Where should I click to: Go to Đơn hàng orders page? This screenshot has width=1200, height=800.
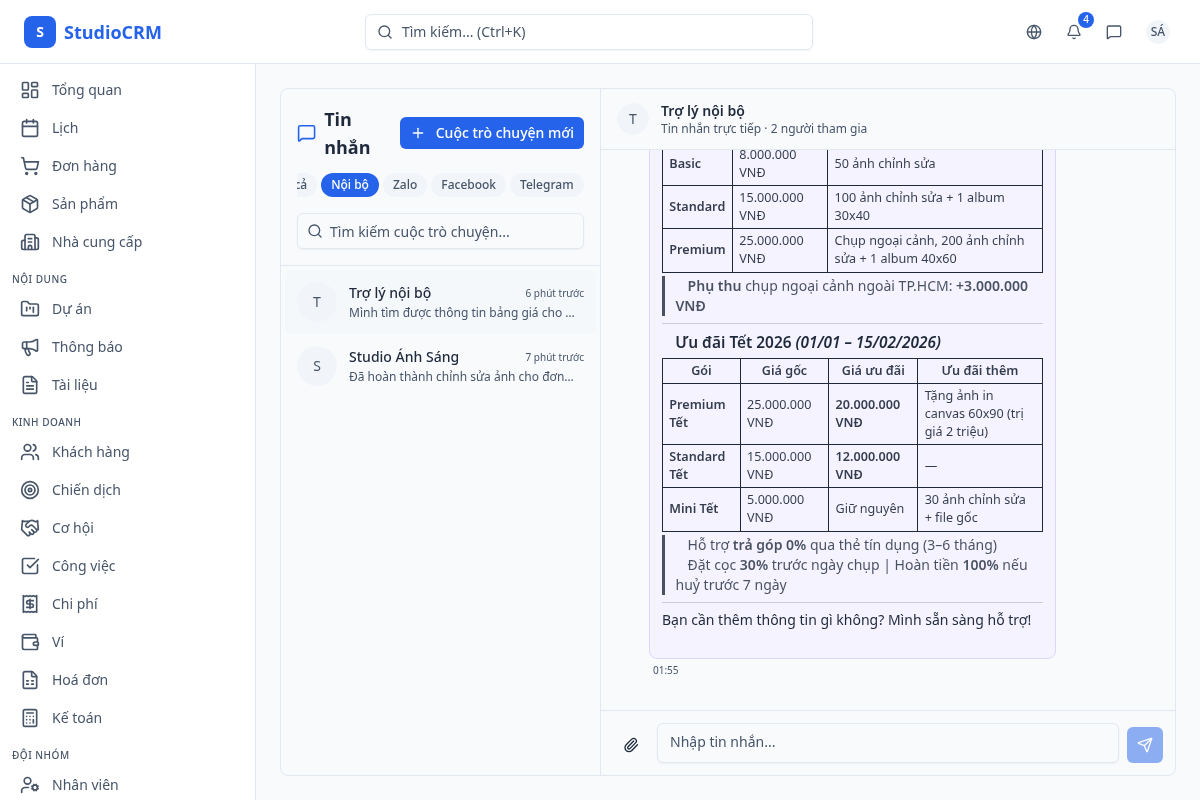84,166
